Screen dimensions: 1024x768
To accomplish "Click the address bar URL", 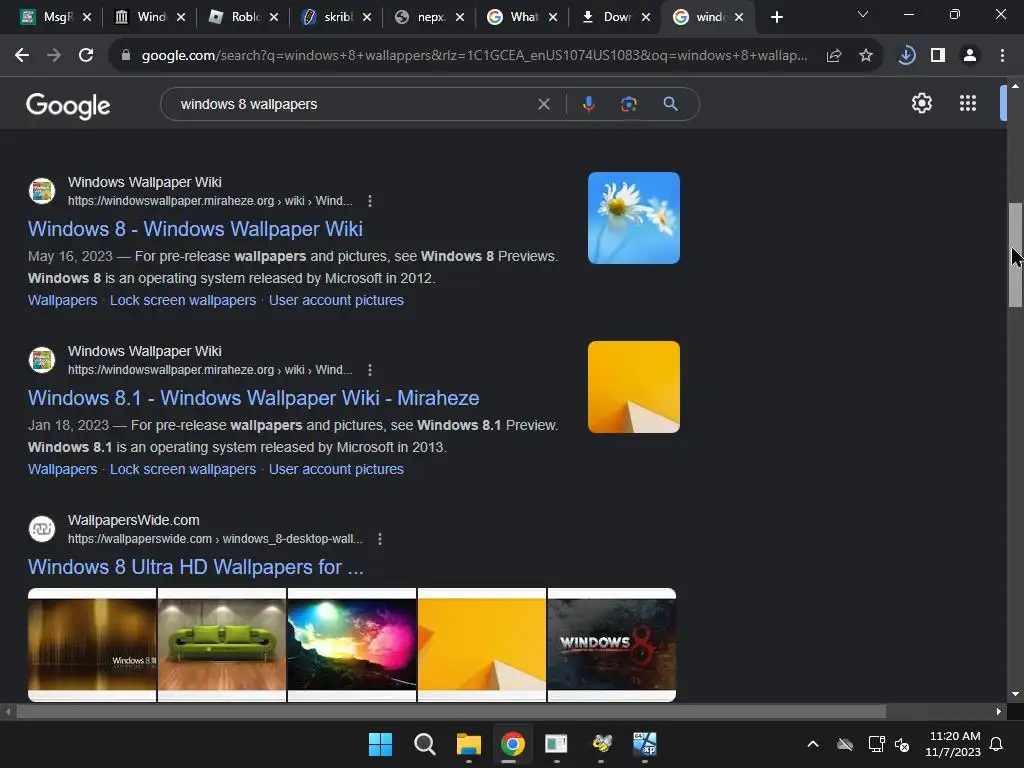I will (x=474, y=56).
